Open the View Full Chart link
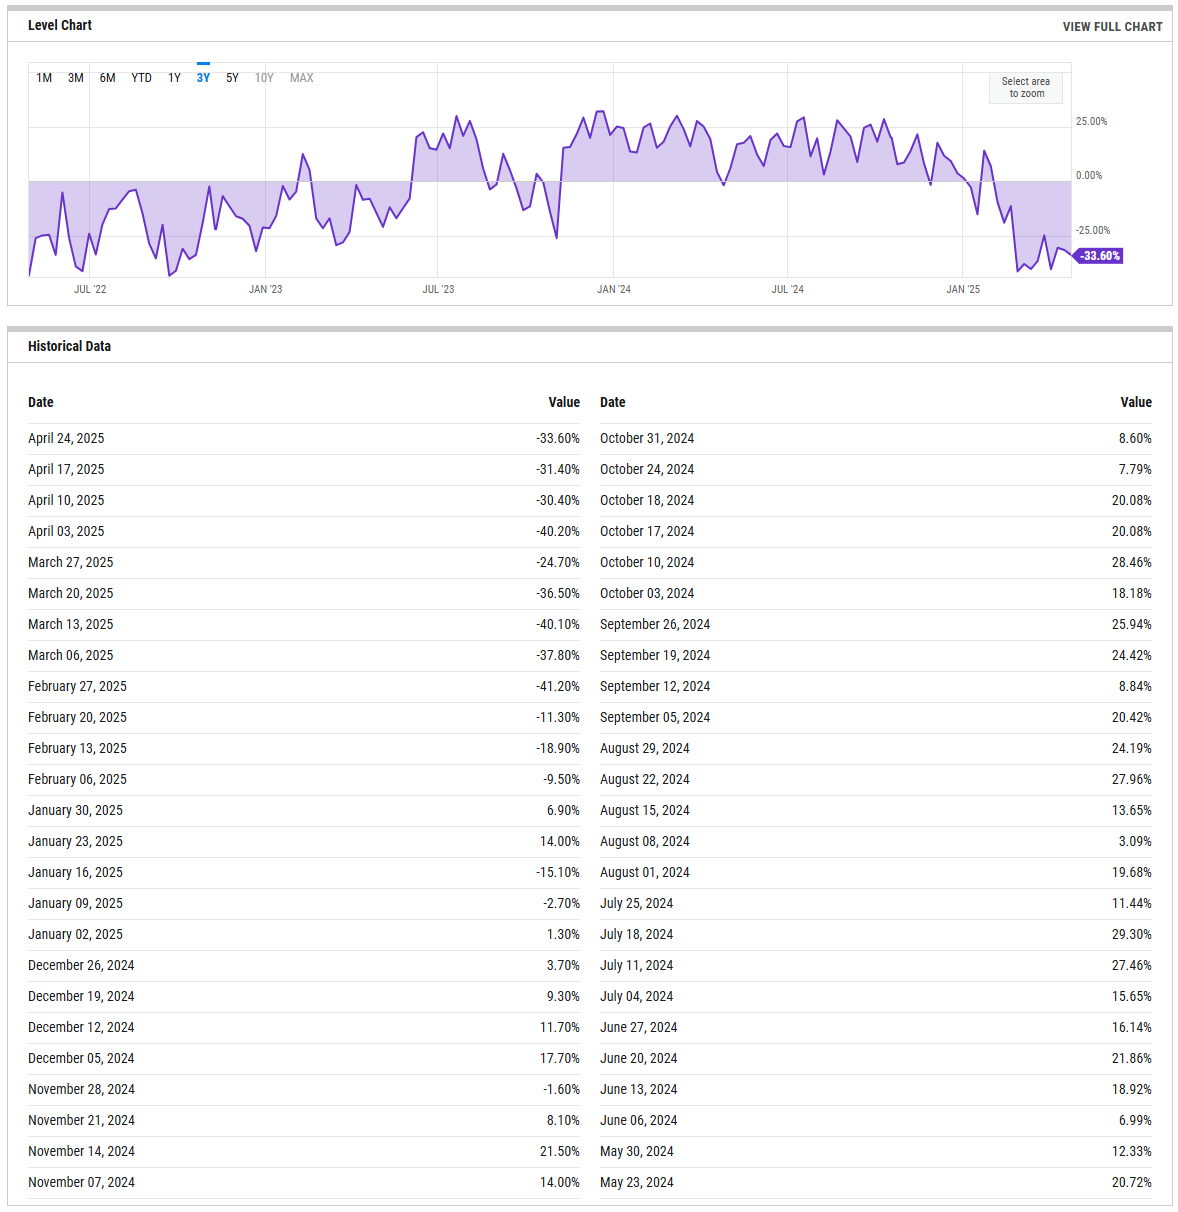 click(x=1112, y=27)
